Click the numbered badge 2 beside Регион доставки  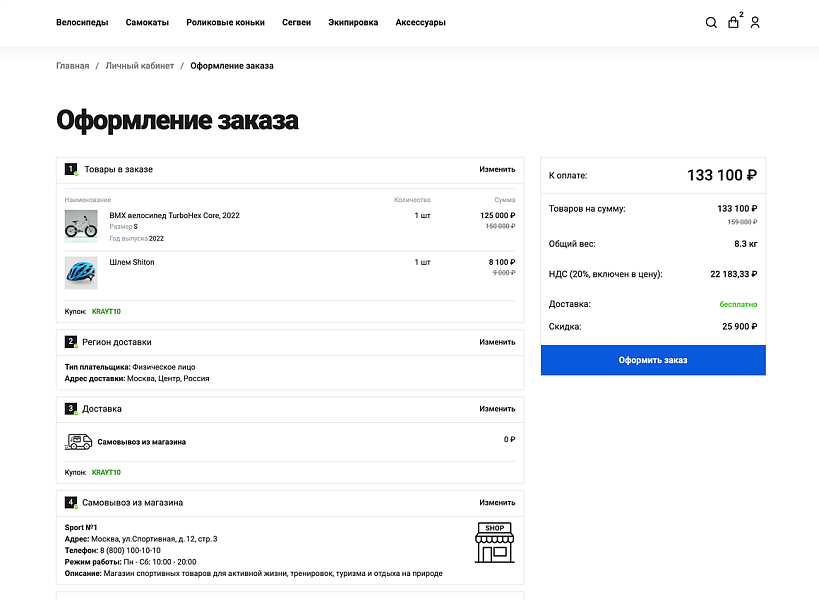point(69,341)
